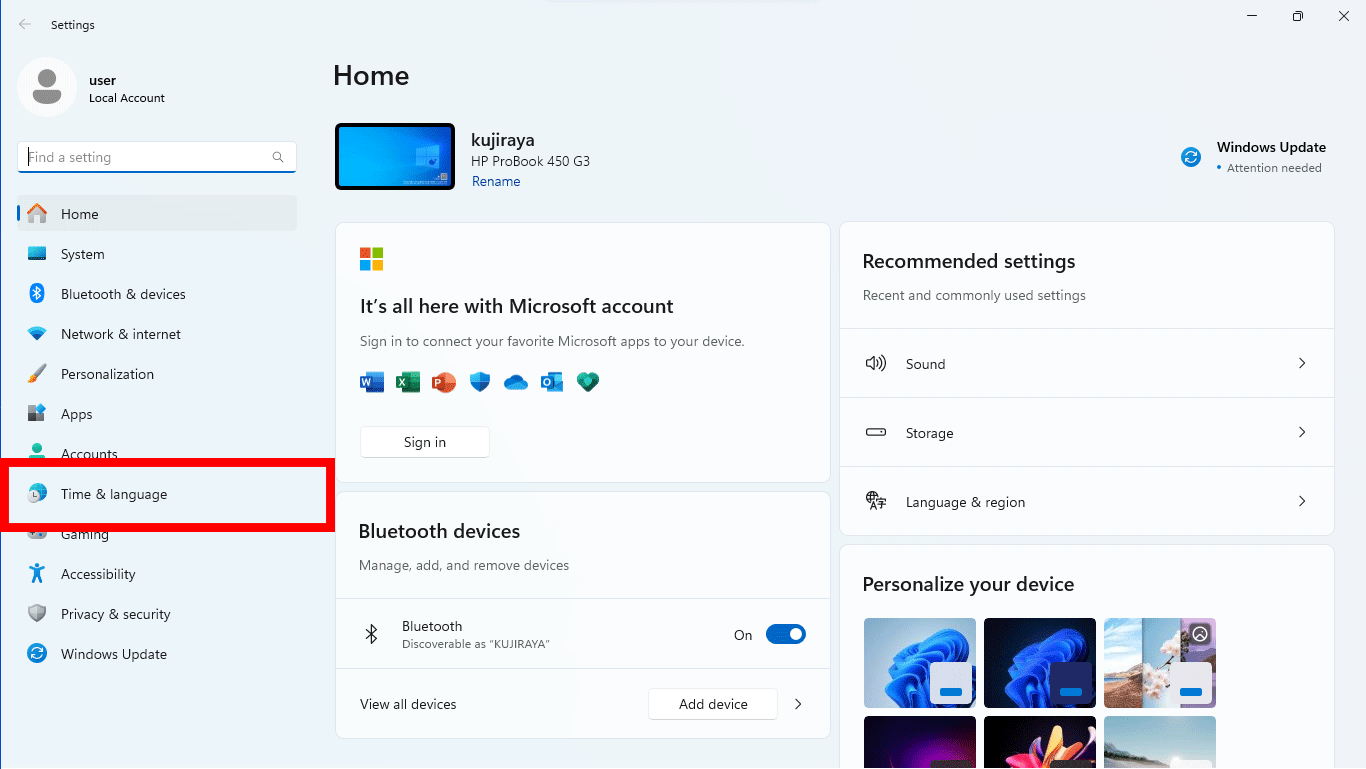Click the user profile avatar picture
Viewport: 1366px width, 769px height.
(46, 87)
